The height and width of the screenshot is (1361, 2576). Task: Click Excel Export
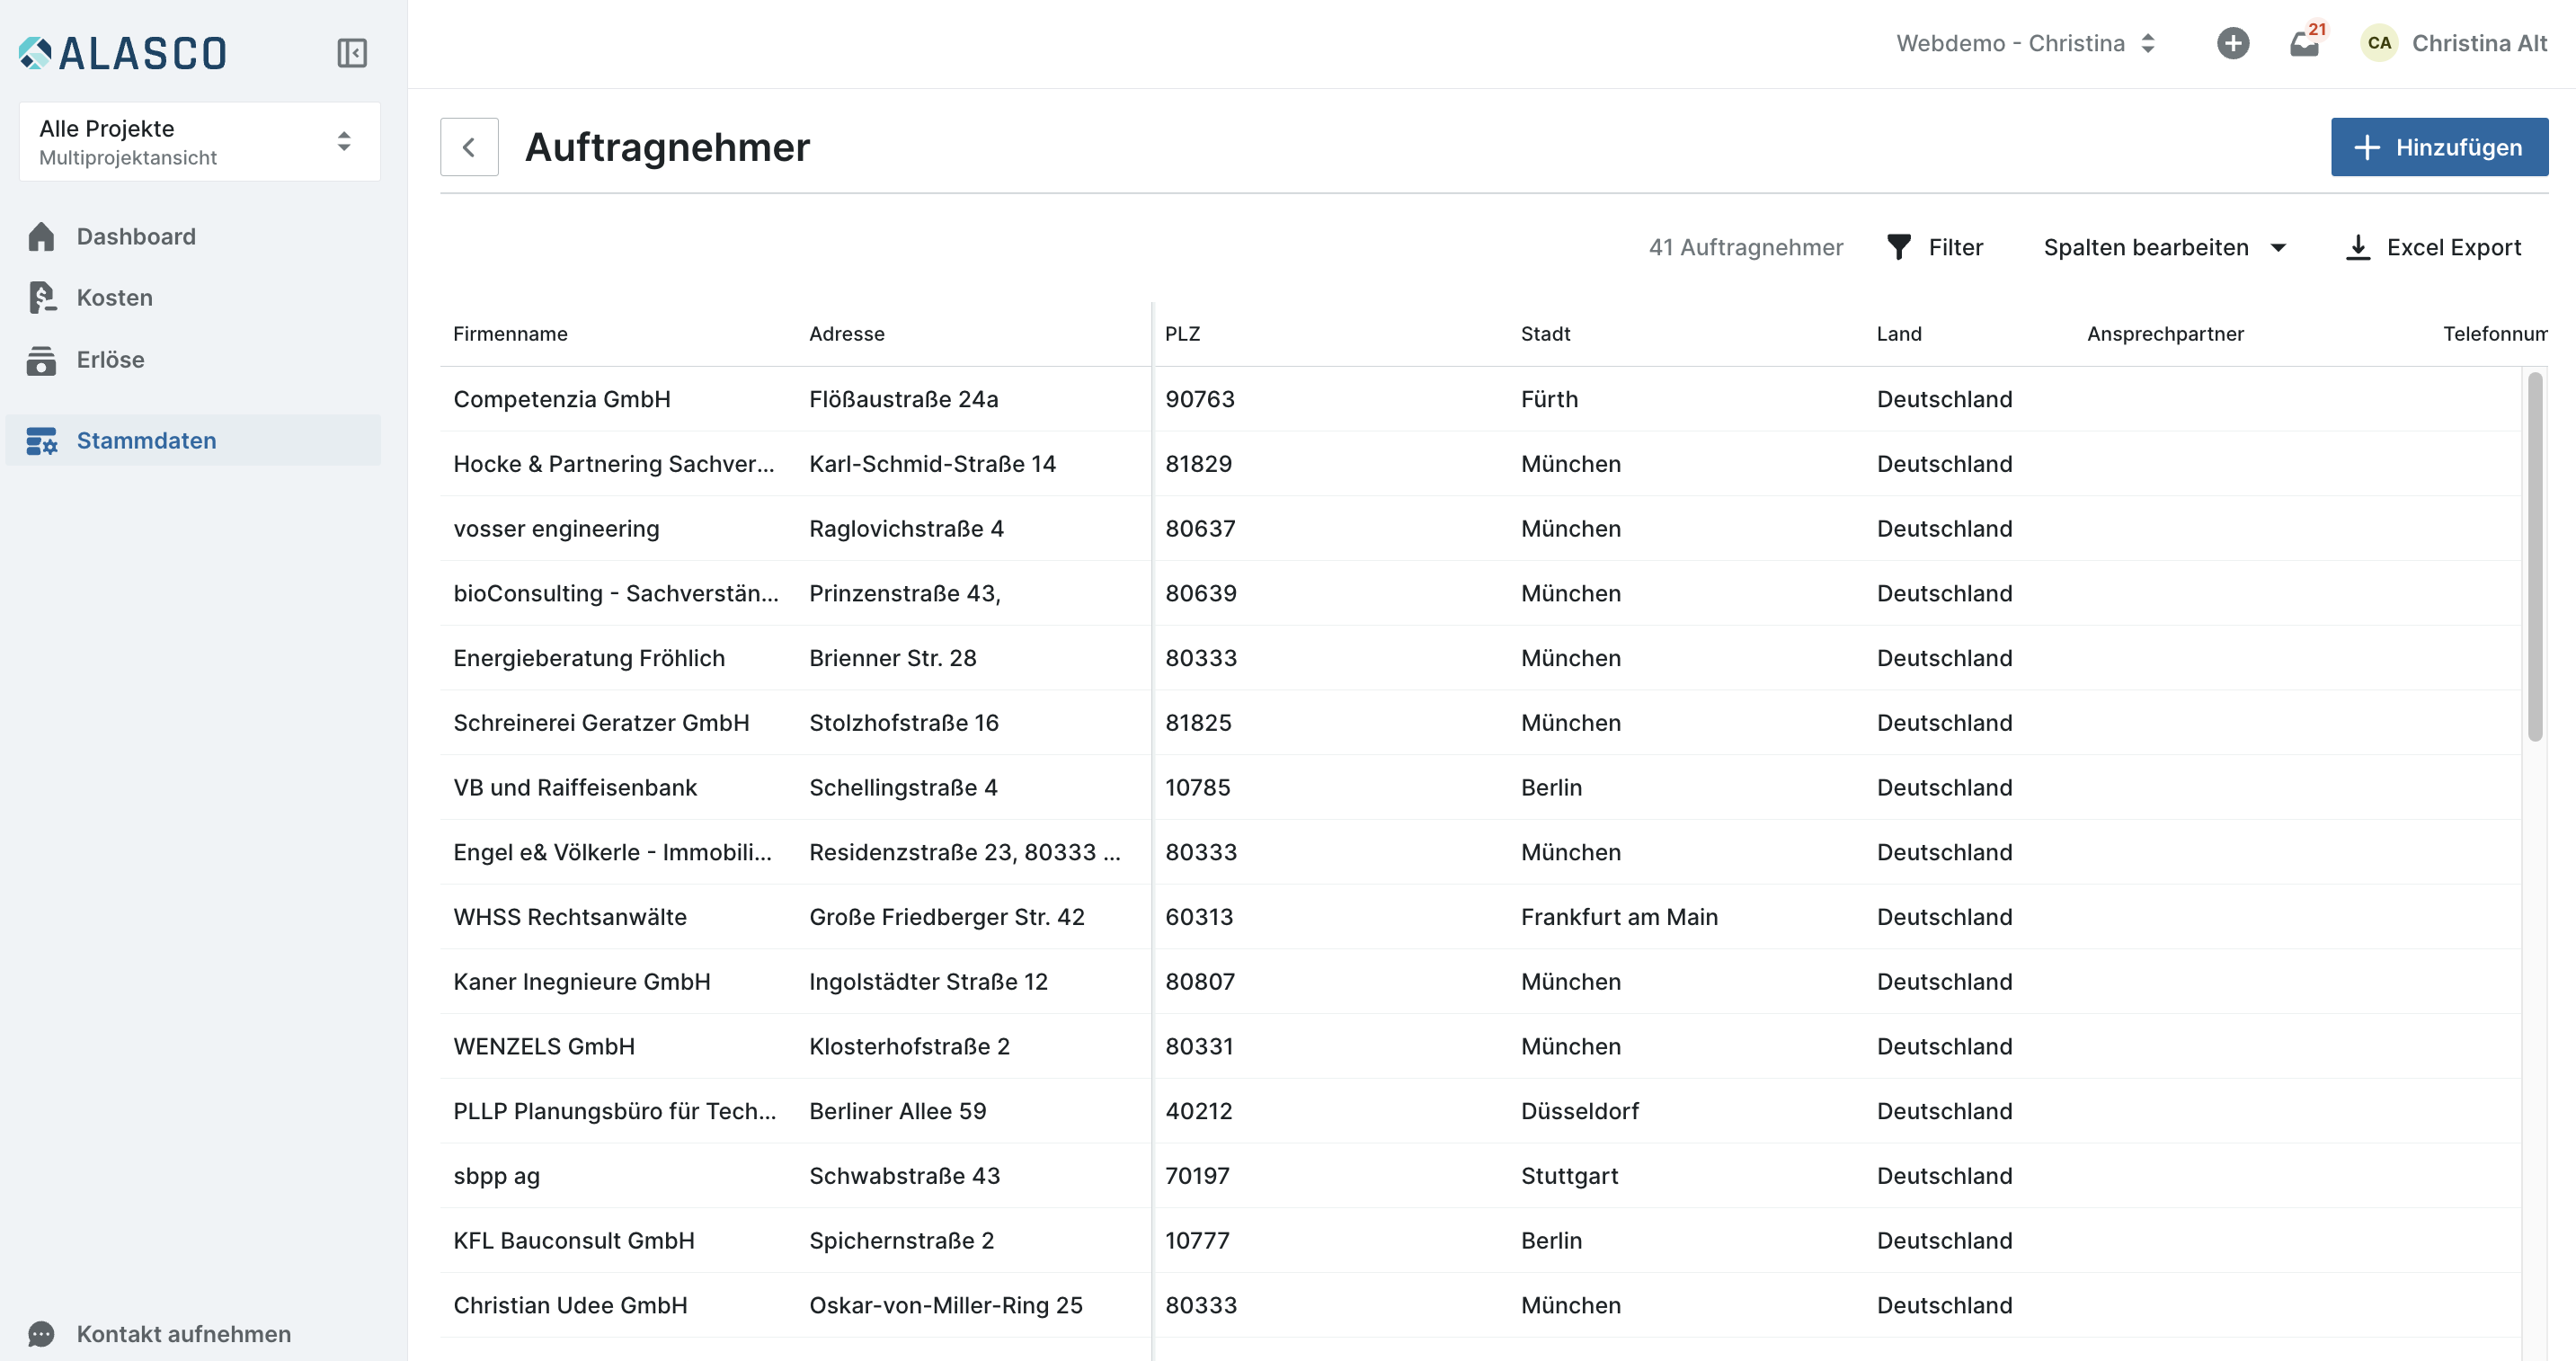2433,247
